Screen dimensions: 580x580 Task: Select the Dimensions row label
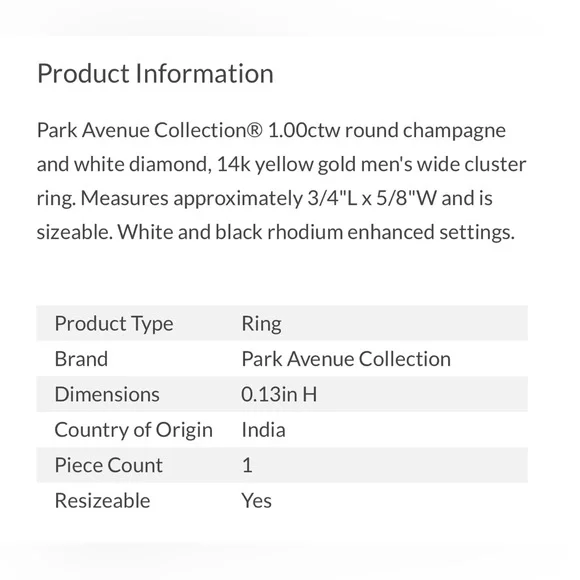[x=107, y=394]
